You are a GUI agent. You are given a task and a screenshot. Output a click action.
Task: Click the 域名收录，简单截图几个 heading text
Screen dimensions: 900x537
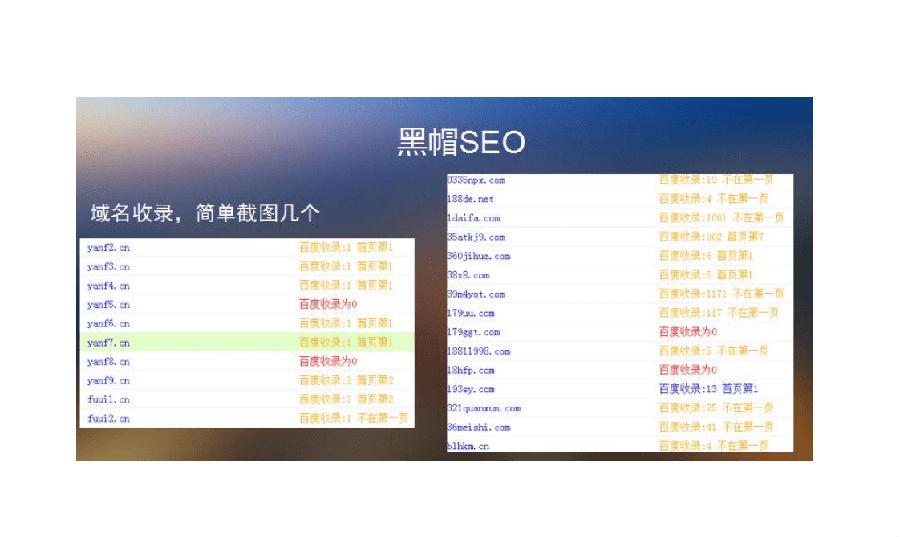[x=204, y=214]
